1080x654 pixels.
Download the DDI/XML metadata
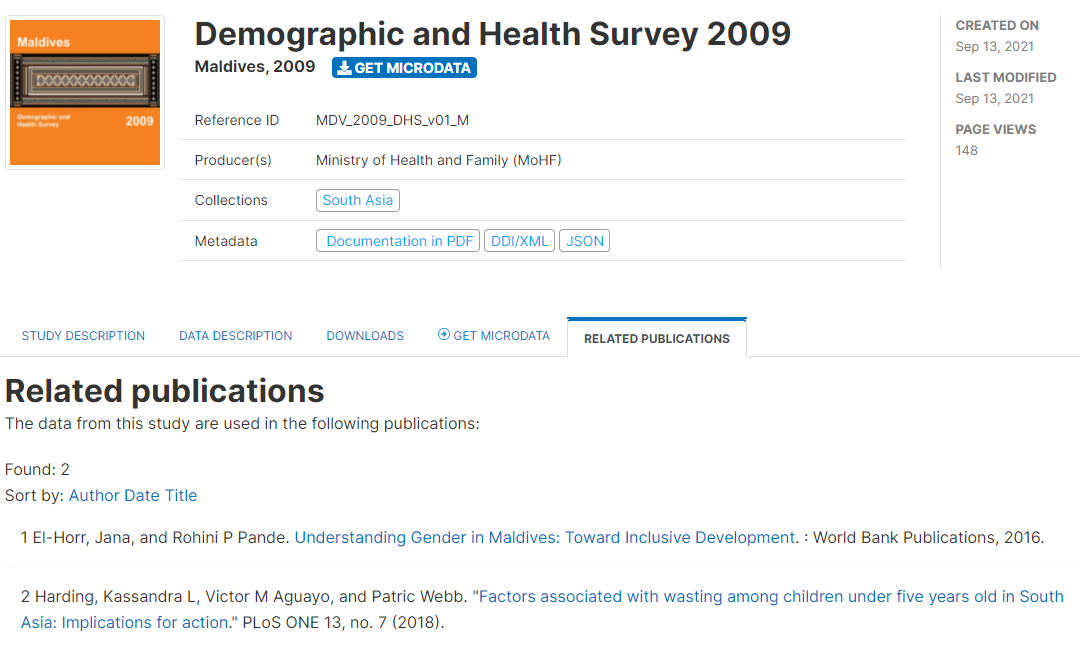click(x=519, y=241)
